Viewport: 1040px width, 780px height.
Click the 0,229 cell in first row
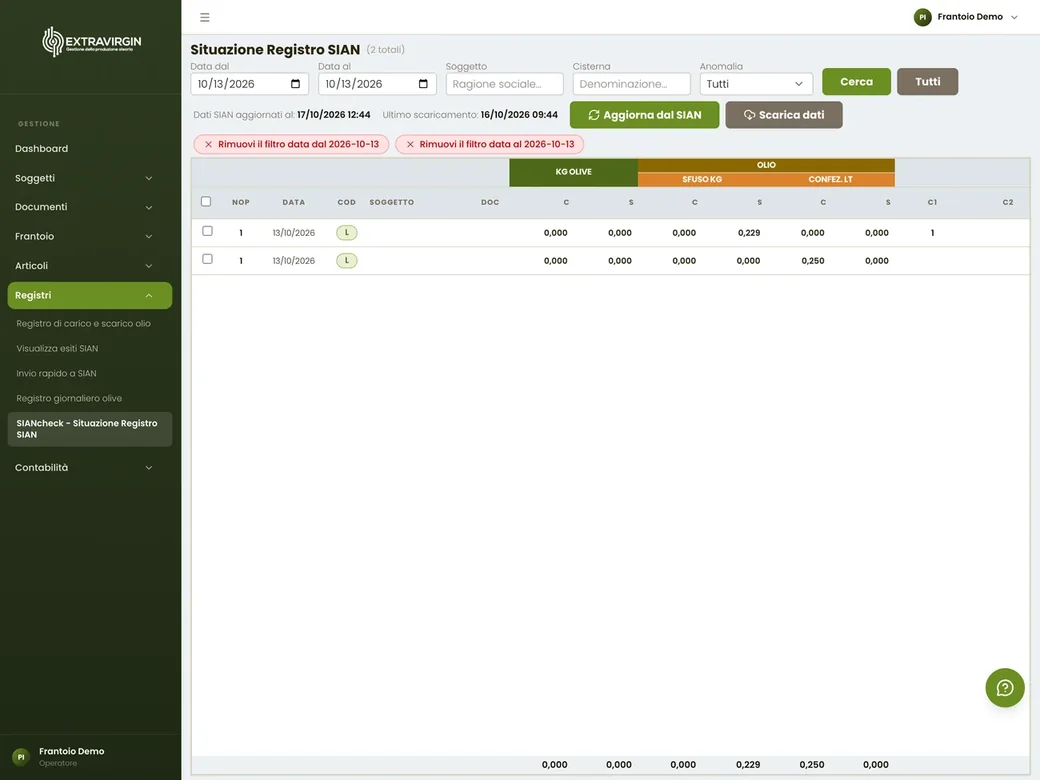pyautogui.click(x=749, y=233)
